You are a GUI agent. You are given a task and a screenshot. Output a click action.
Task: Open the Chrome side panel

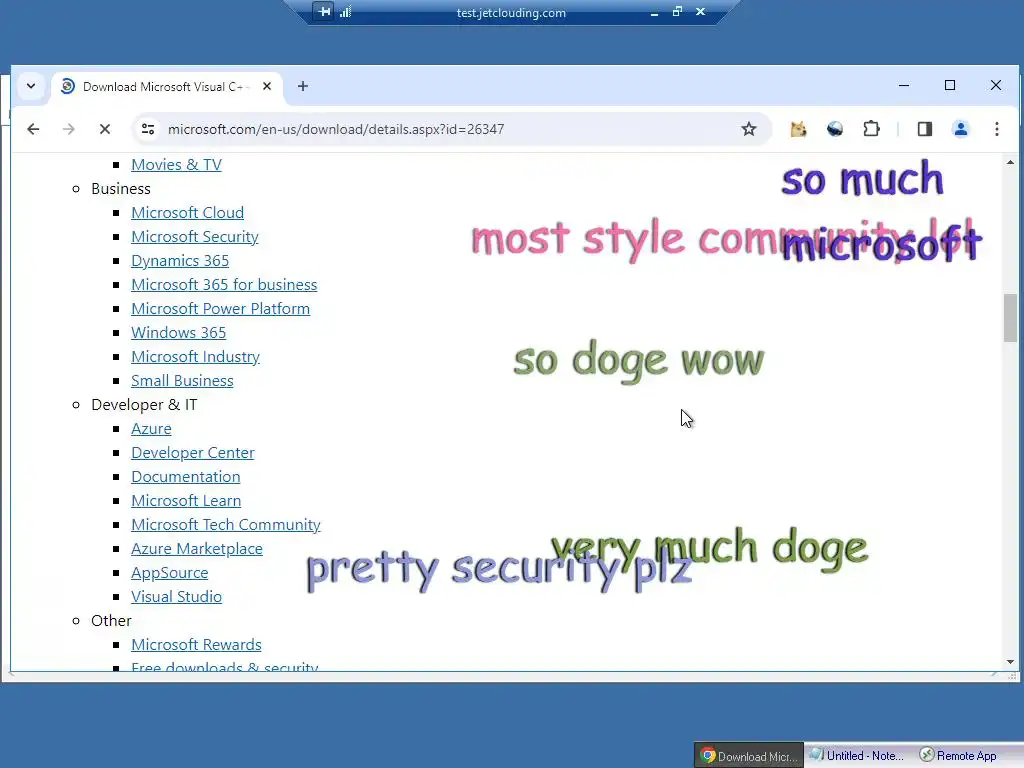(x=925, y=129)
